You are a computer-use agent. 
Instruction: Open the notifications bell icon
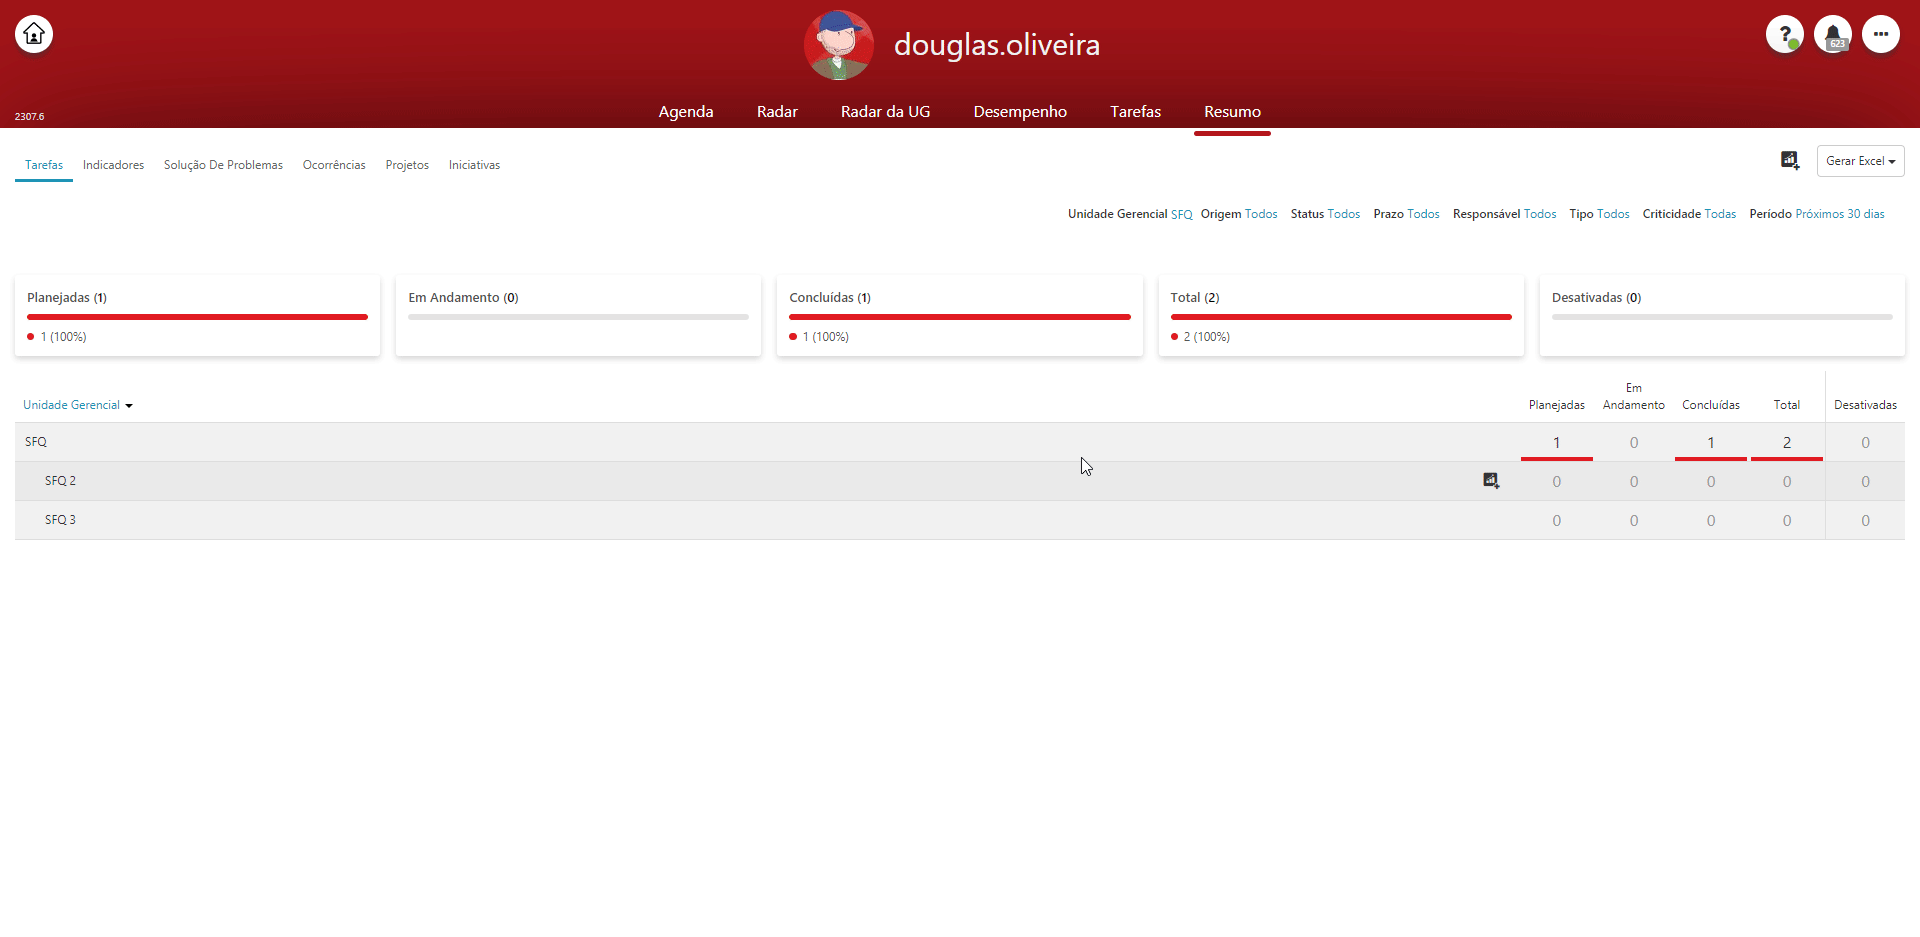(1833, 34)
